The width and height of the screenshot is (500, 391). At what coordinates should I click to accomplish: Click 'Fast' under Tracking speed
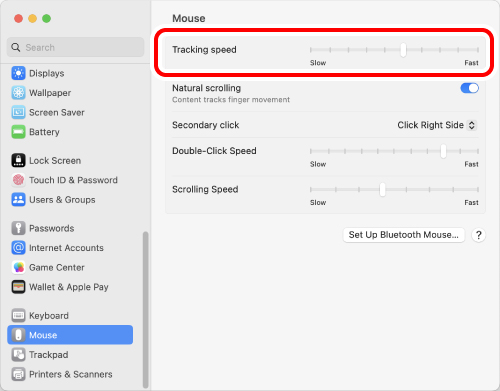coord(471,63)
